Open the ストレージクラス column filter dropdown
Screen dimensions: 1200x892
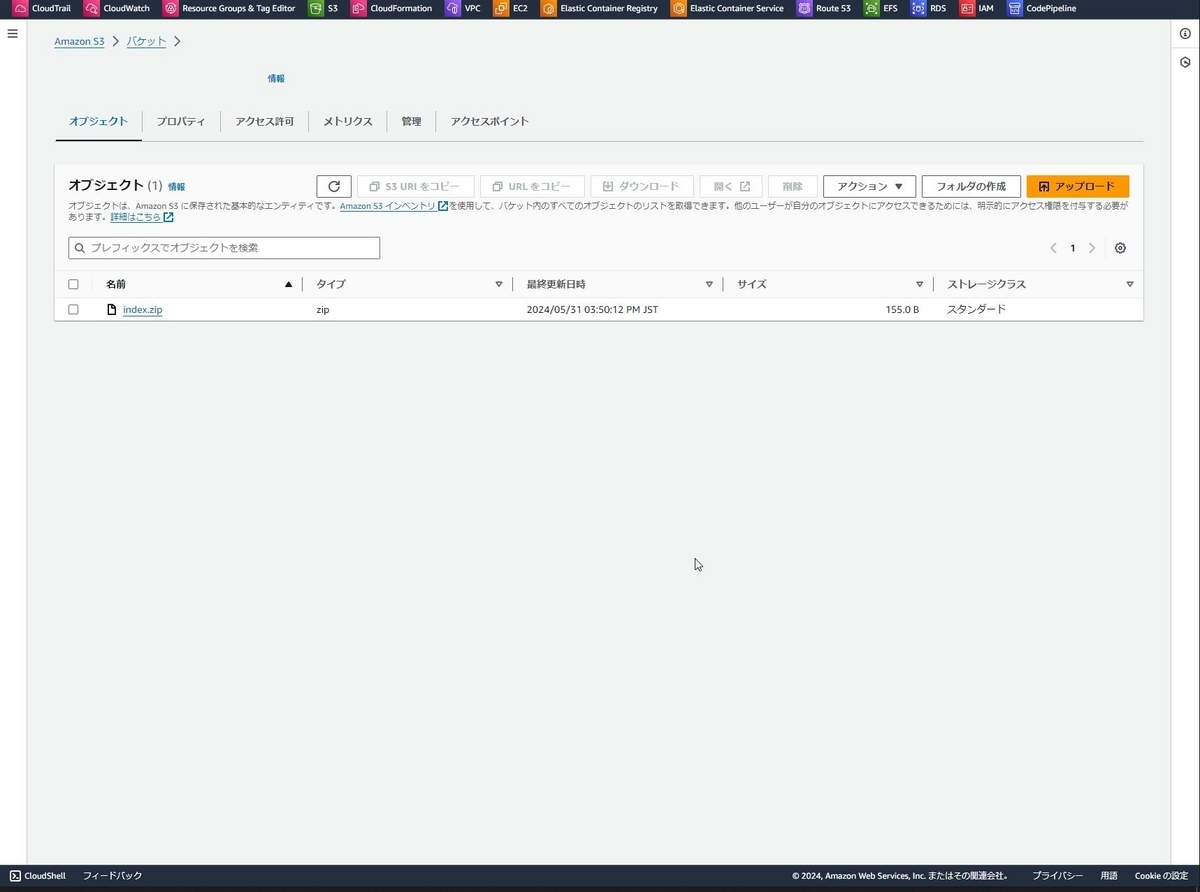pyautogui.click(x=1130, y=283)
